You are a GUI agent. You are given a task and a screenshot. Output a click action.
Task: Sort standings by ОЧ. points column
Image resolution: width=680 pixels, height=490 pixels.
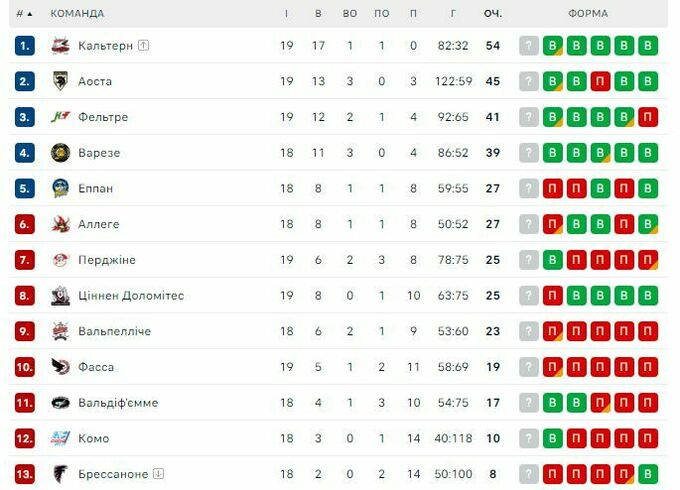coord(492,14)
